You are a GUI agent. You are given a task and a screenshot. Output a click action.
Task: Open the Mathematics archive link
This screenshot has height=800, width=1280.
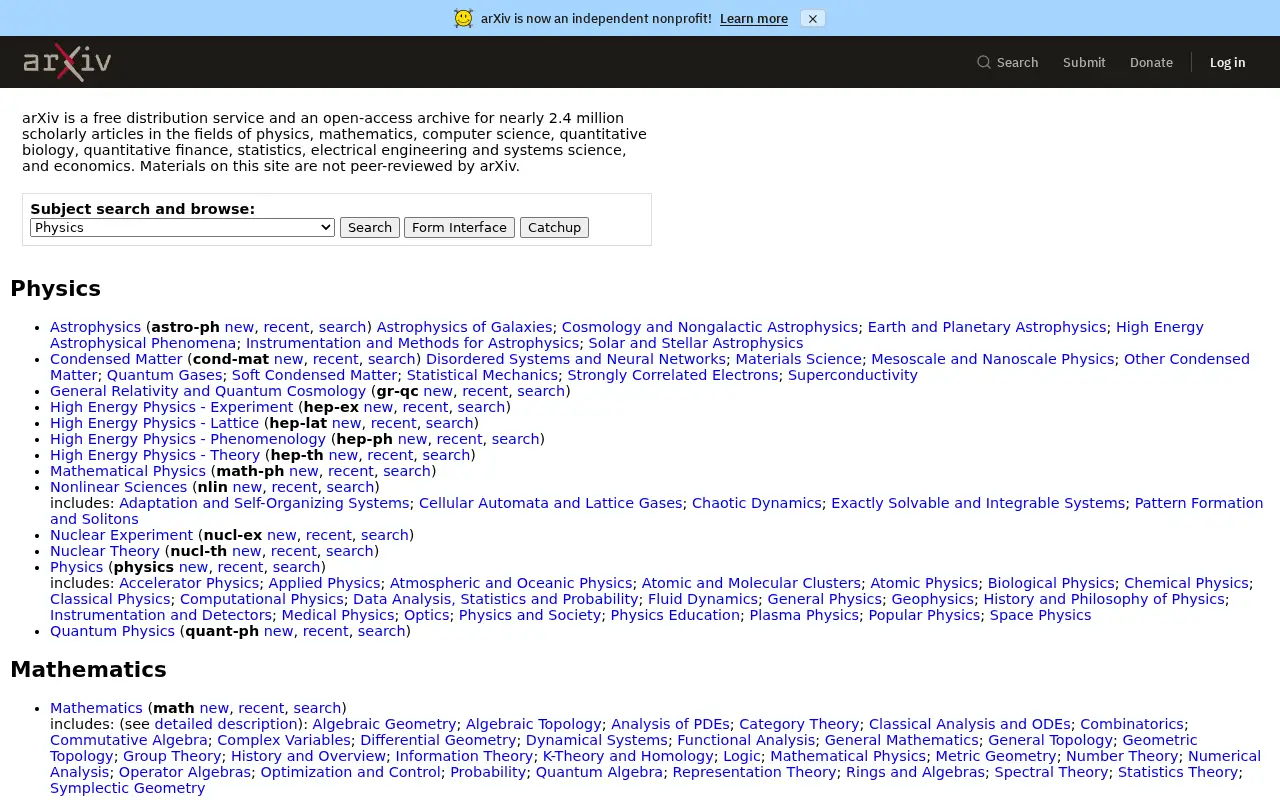[96, 708]
